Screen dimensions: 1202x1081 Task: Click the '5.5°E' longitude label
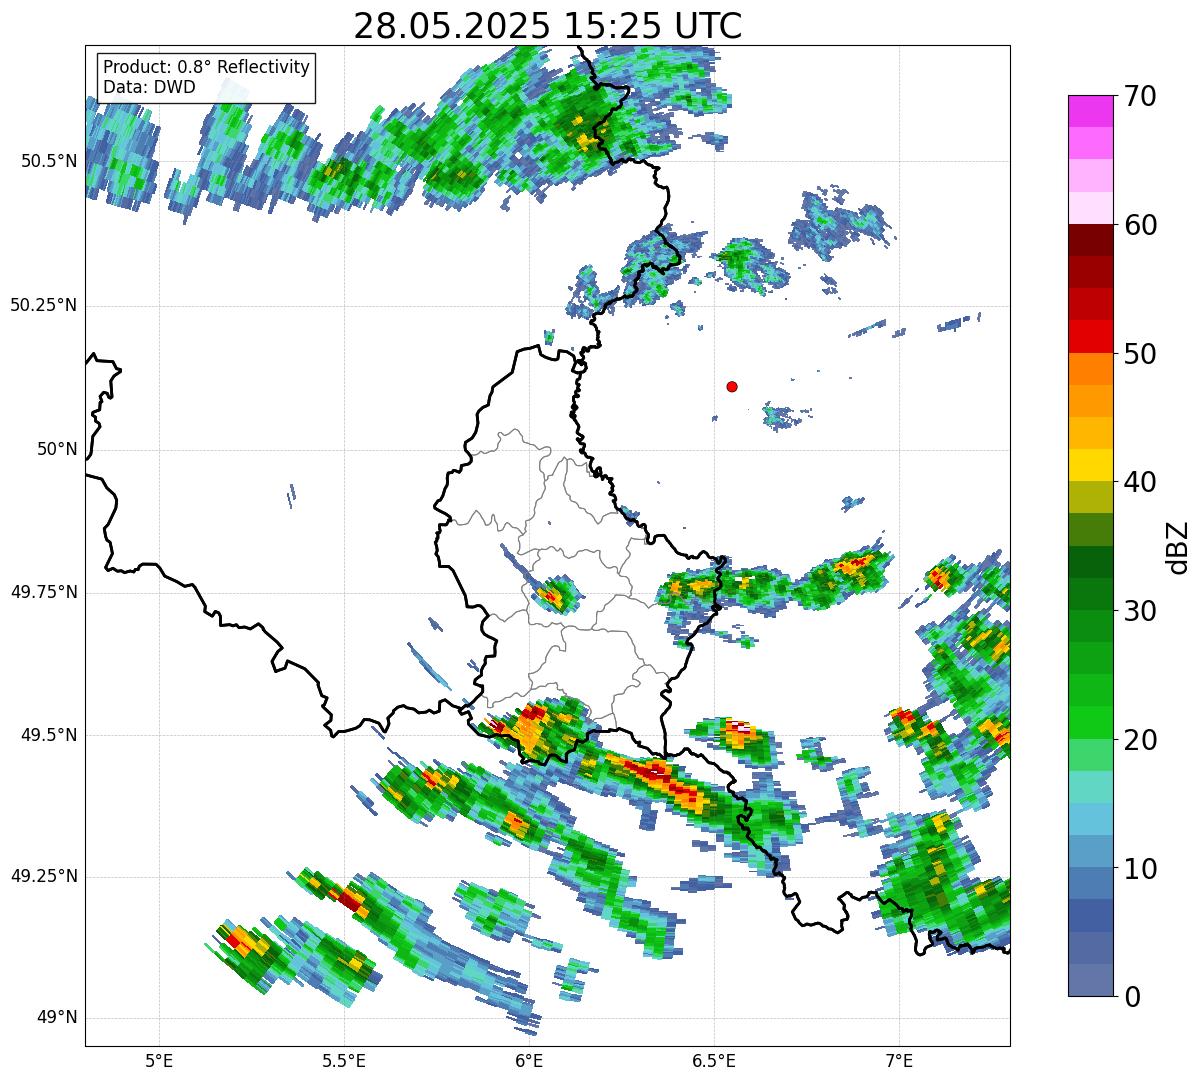[x=344, y=1061]
